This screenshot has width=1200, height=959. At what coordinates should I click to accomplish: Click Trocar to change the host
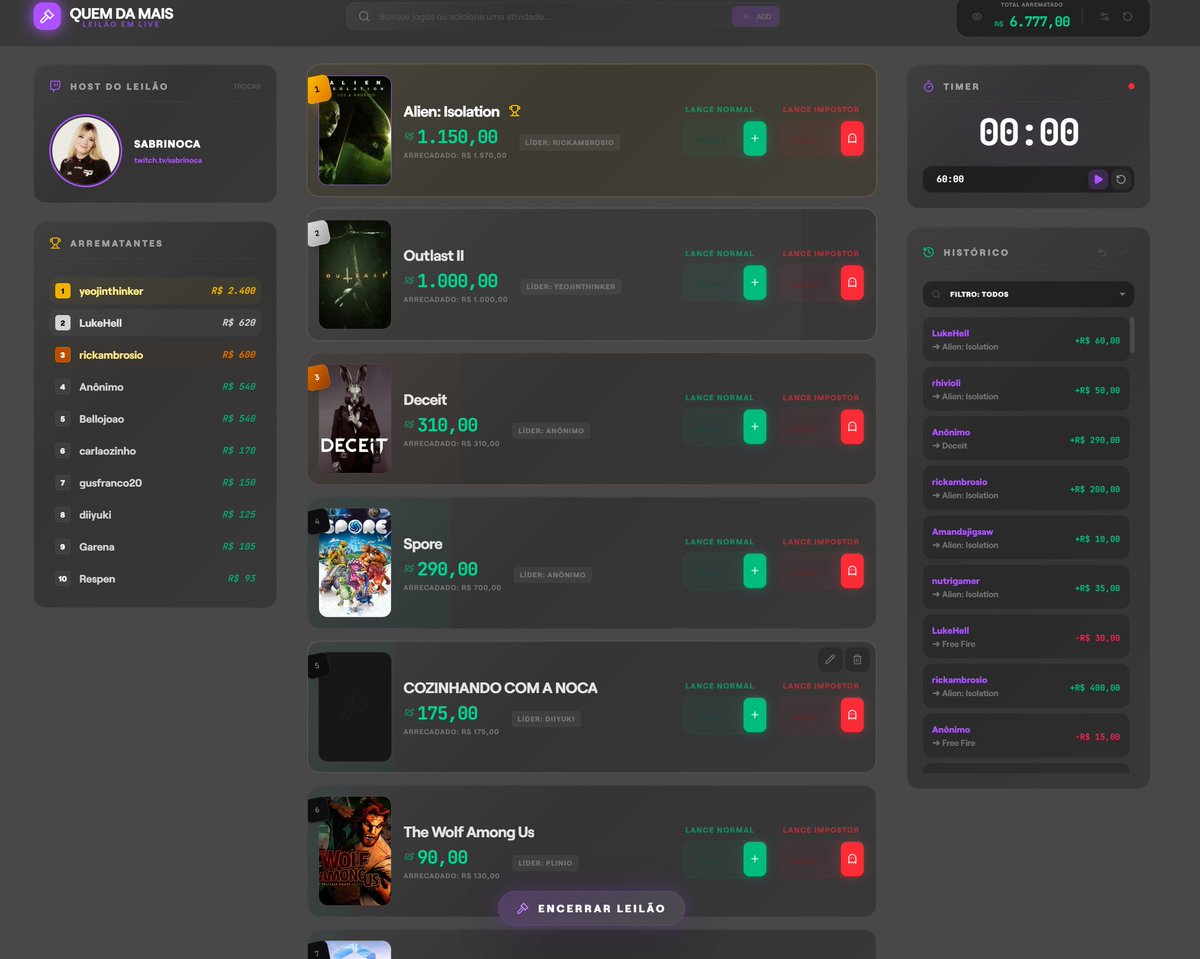[x=247, y=86]
